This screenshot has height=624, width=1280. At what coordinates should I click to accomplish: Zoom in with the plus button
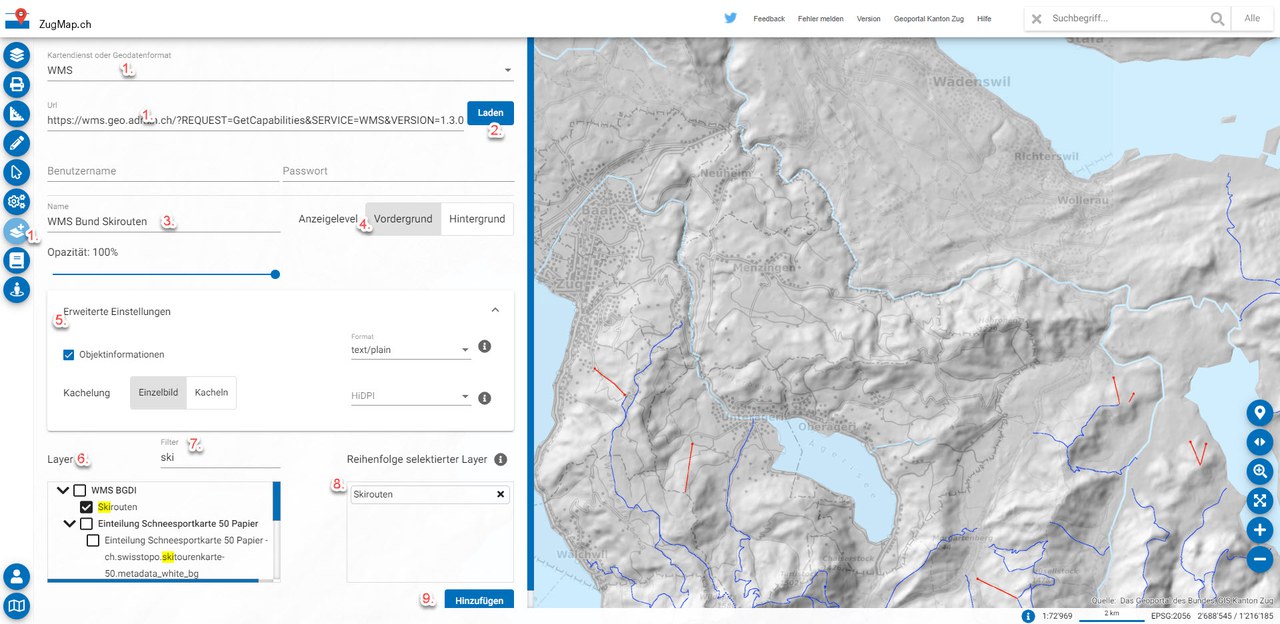click(x=1259, y=530)
